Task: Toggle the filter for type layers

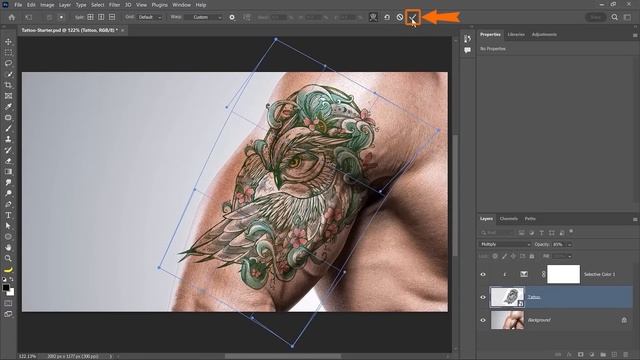Action: pos(542,233)
